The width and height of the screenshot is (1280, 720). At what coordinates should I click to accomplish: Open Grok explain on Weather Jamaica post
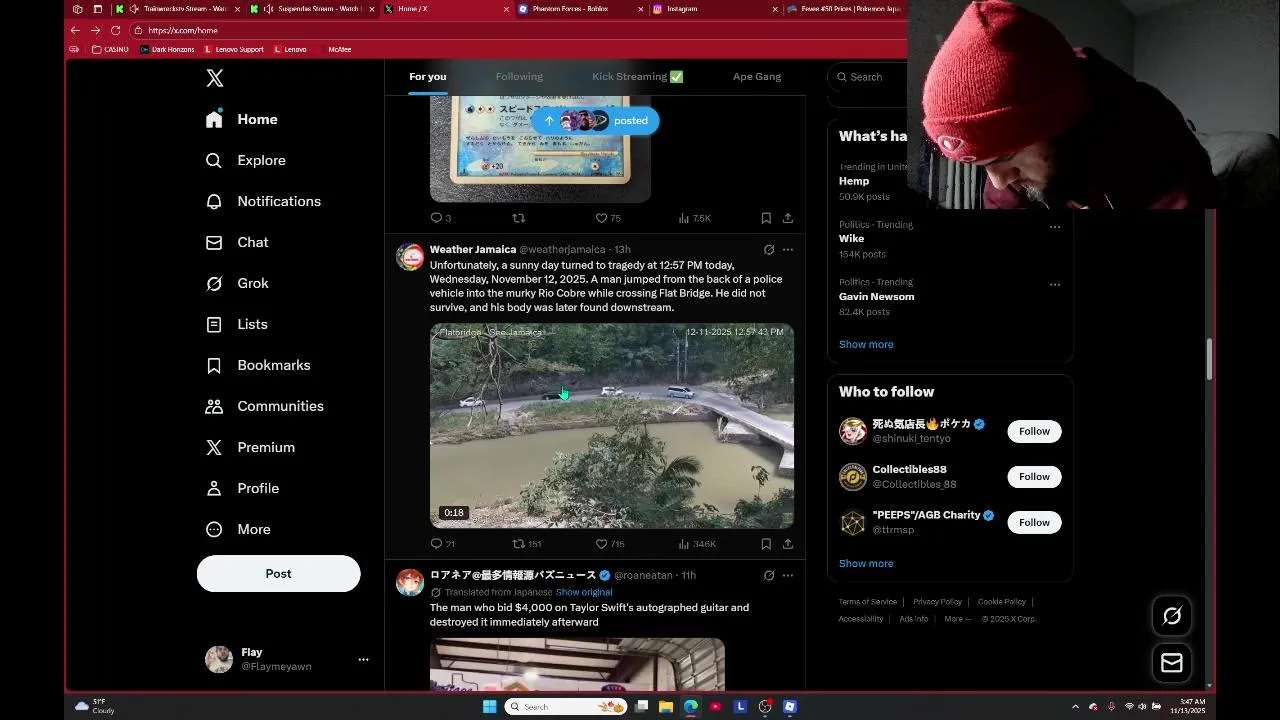(x=769, y=250)
